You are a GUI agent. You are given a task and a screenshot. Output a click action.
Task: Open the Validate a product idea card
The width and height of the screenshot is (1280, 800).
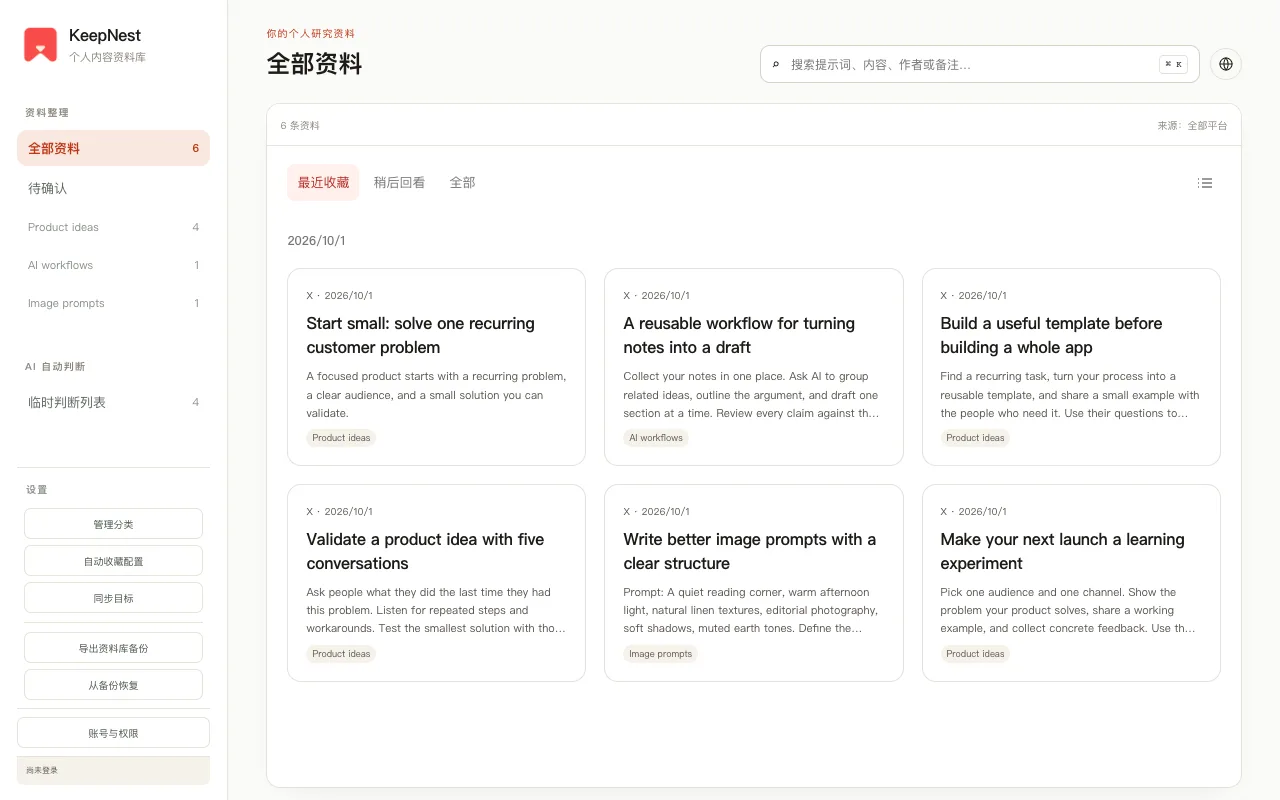[436, 583]
